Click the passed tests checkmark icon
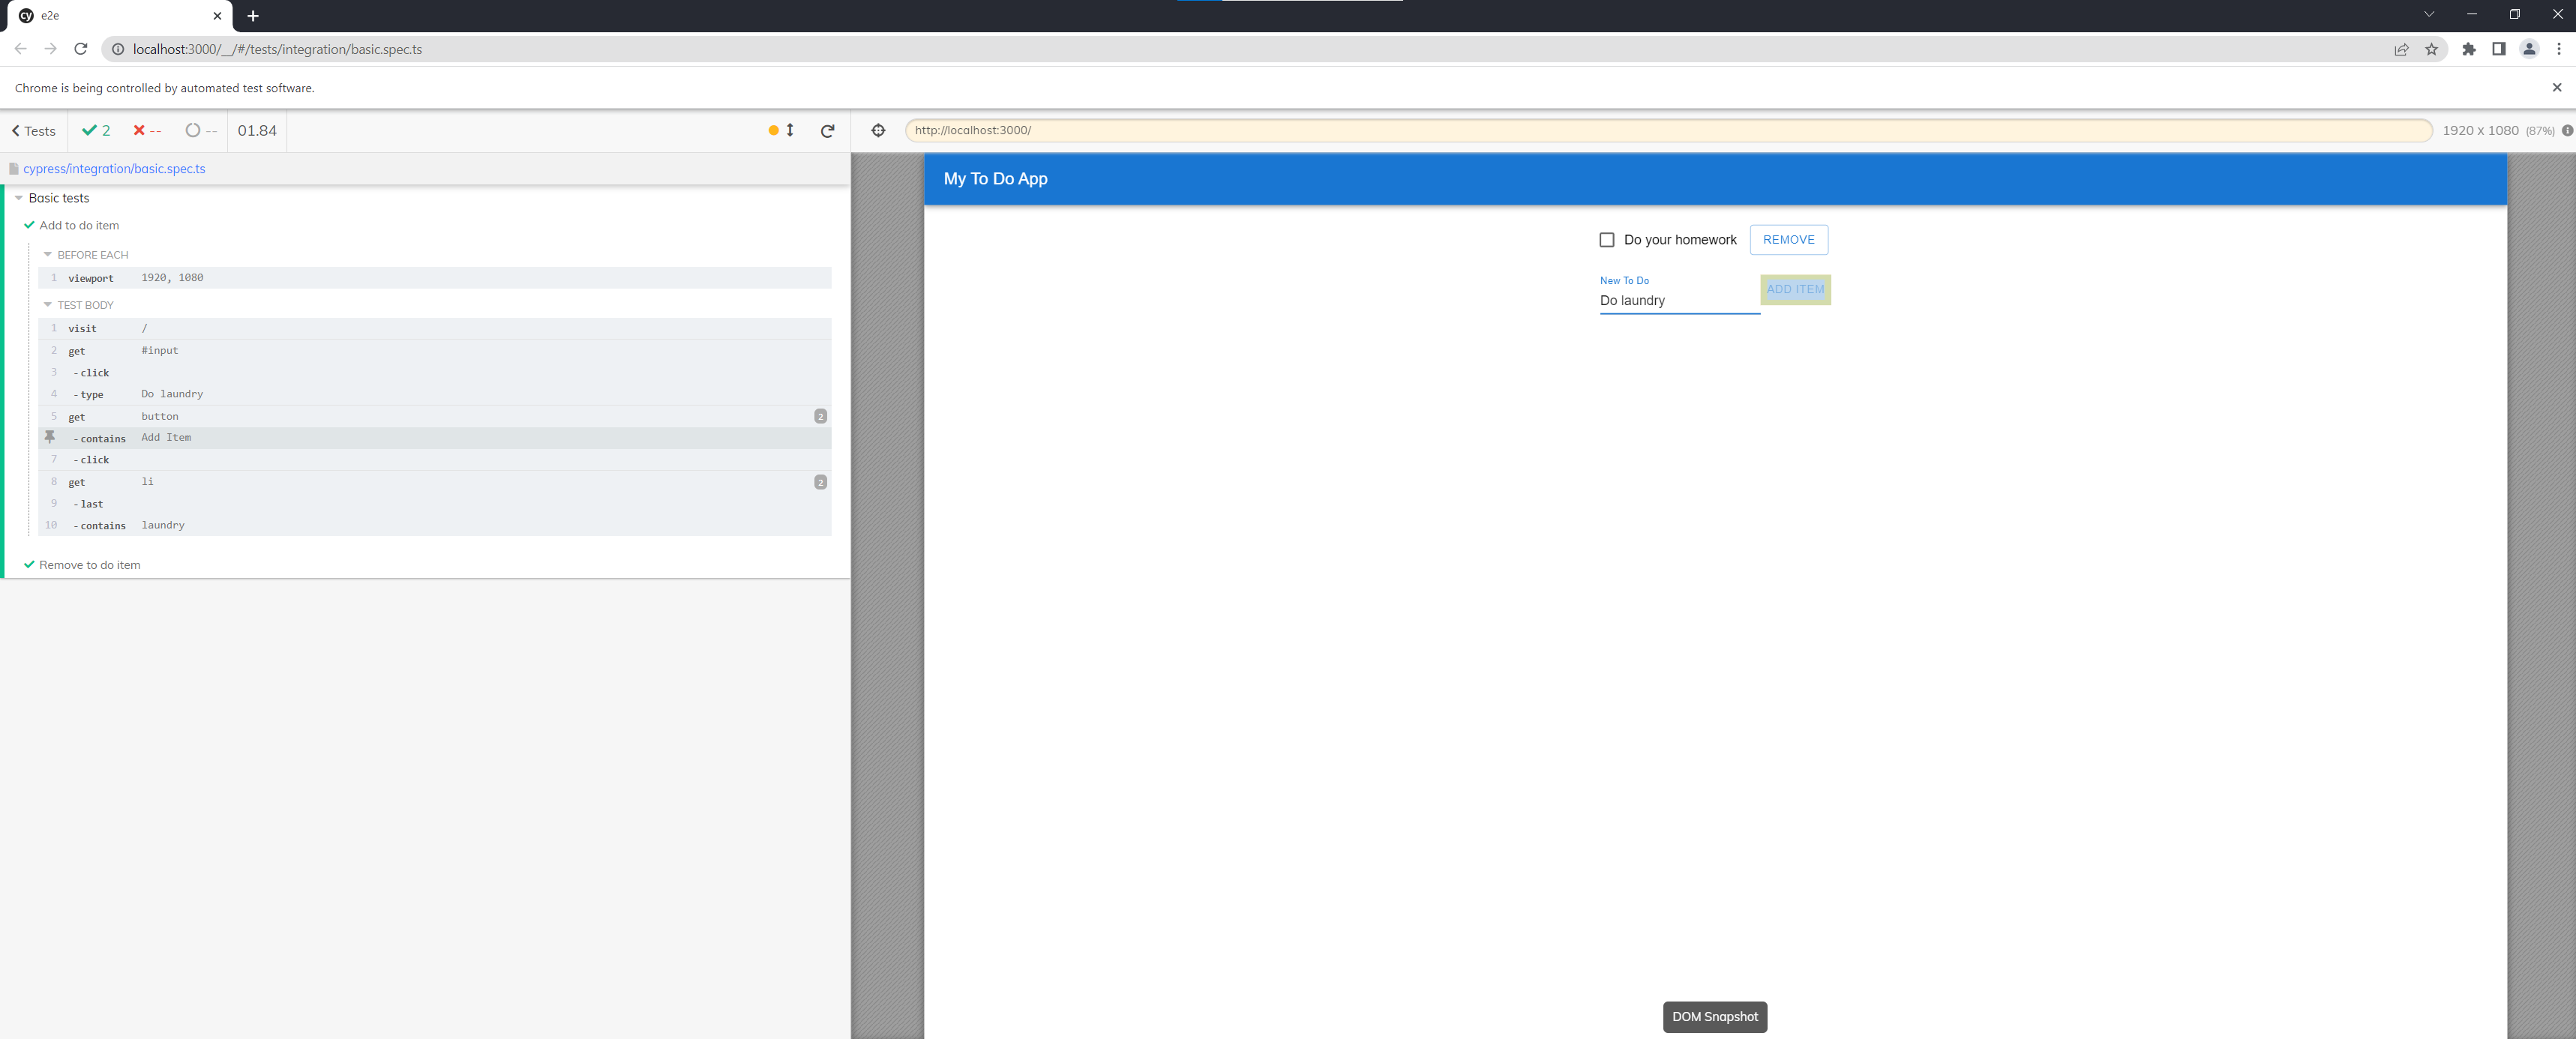 pyautogui.click(x=88, y=130)
